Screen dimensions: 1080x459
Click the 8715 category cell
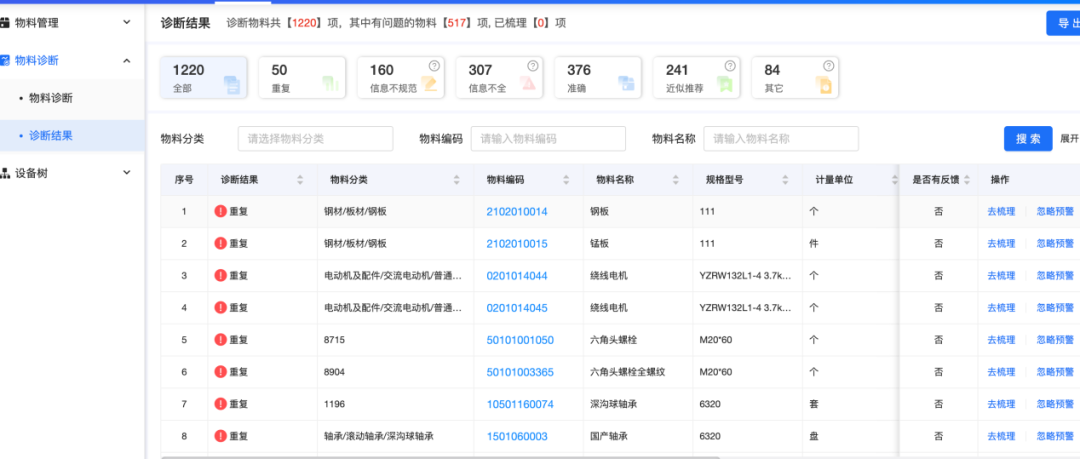tap(334, 340)
